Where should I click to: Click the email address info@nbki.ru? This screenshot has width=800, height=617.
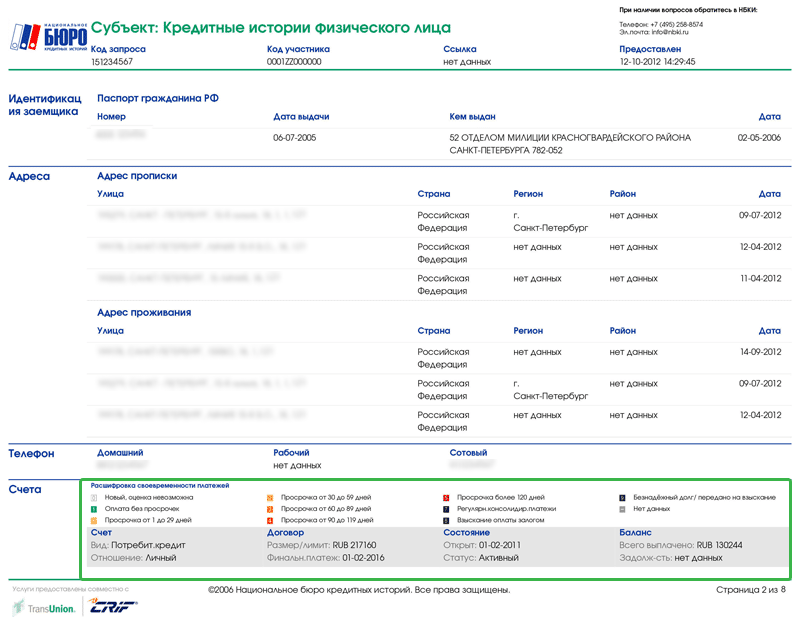point(670,32)
